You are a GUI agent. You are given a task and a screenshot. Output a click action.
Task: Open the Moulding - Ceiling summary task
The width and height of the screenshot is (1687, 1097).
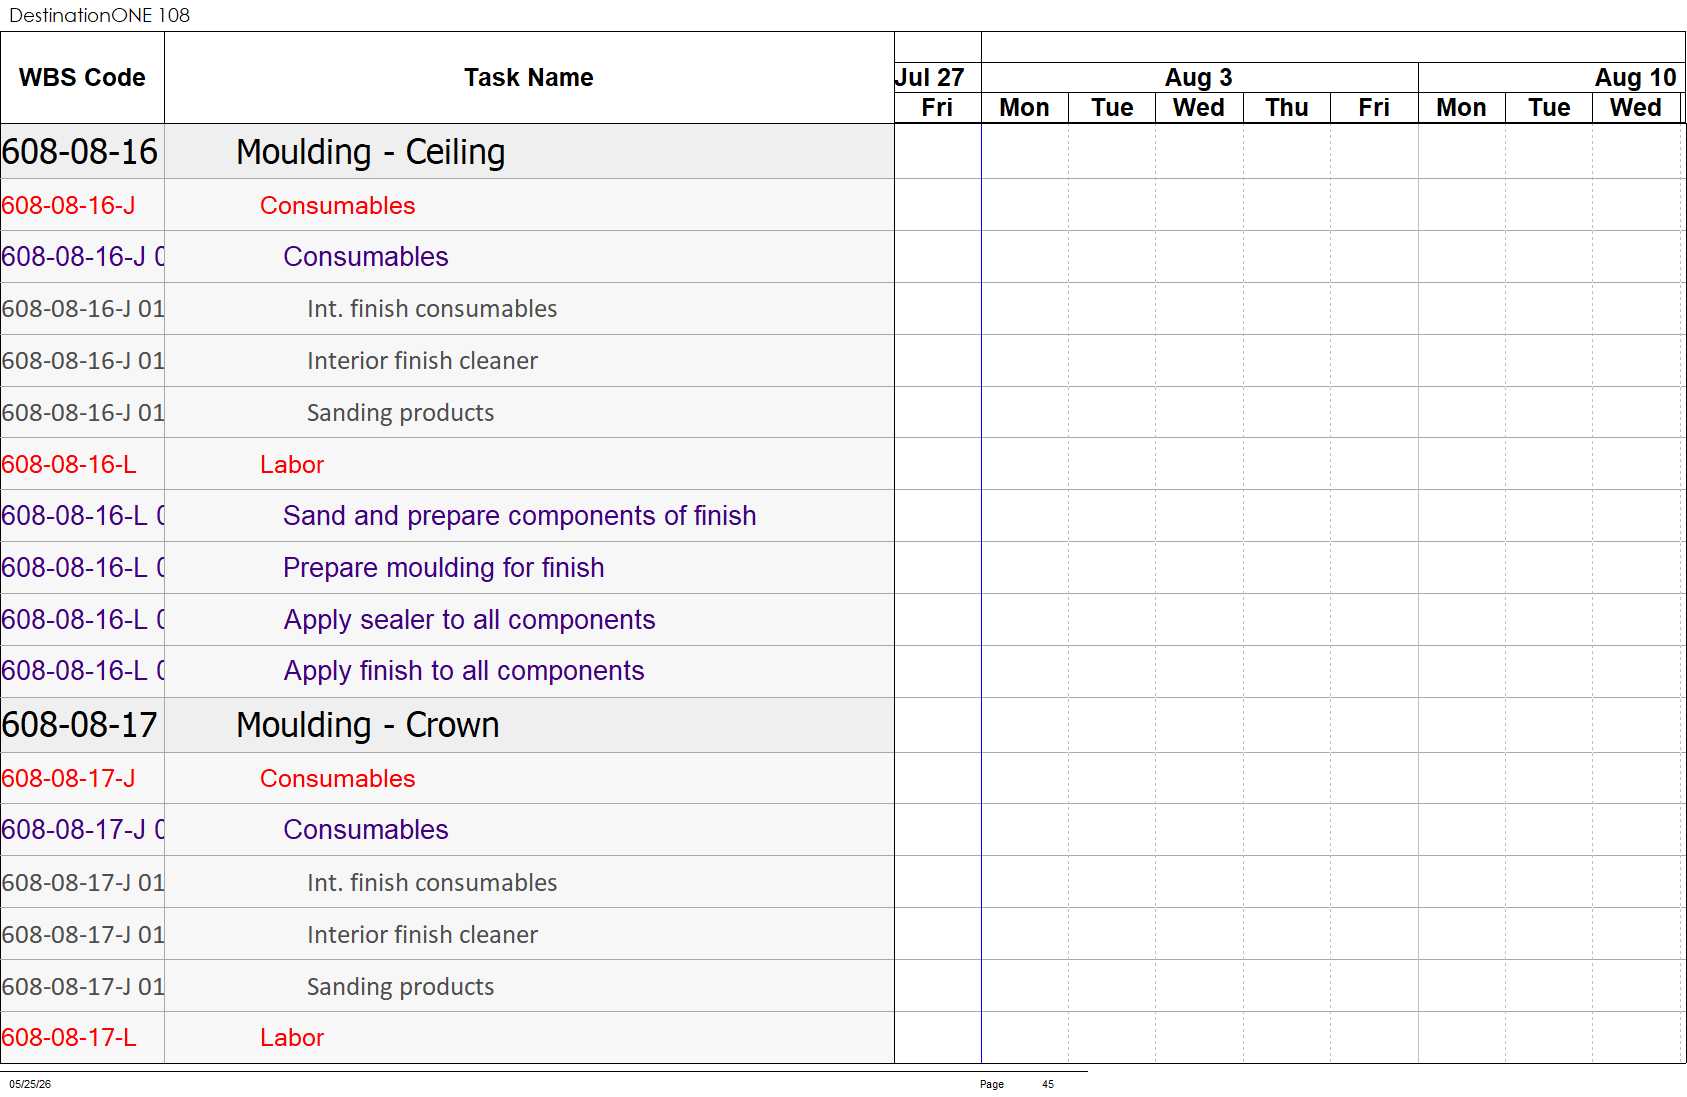pos(370,152)
